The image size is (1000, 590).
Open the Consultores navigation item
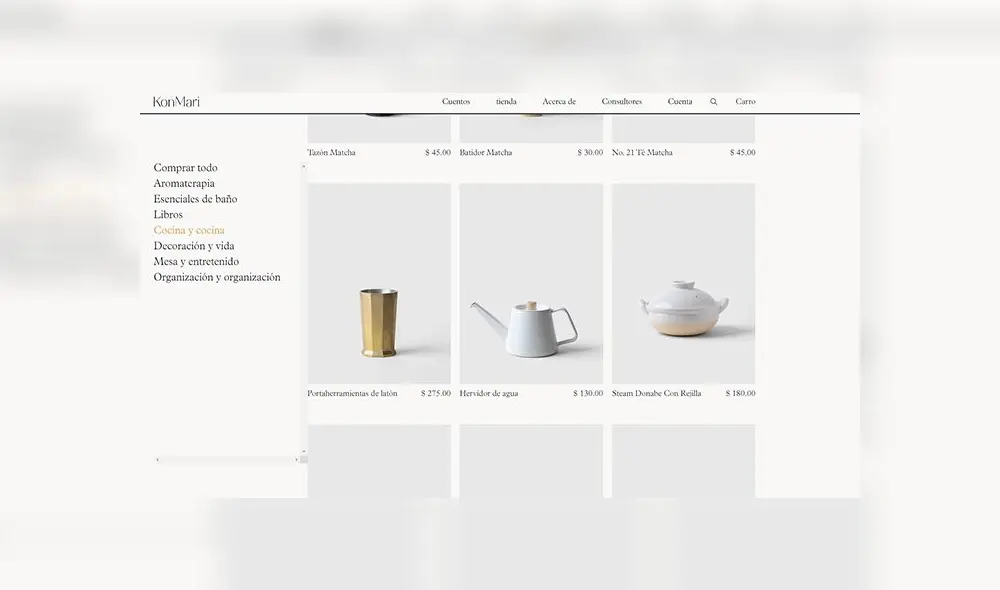[623, 101]
